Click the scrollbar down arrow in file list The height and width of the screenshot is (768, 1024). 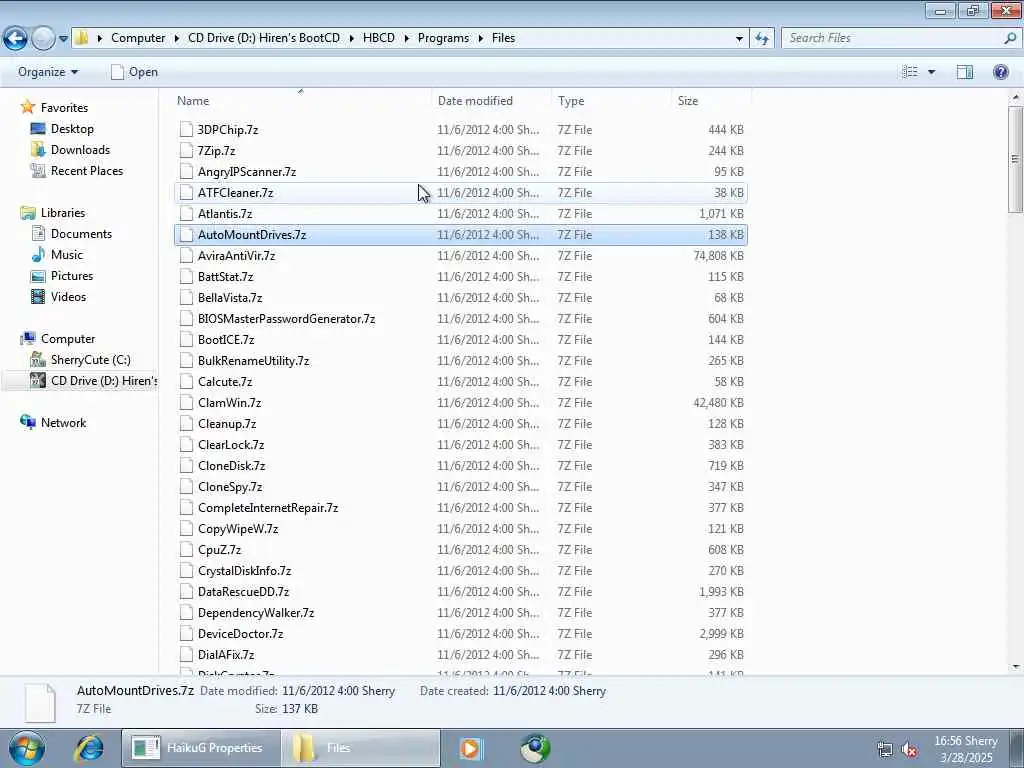tap(1016, 667)
